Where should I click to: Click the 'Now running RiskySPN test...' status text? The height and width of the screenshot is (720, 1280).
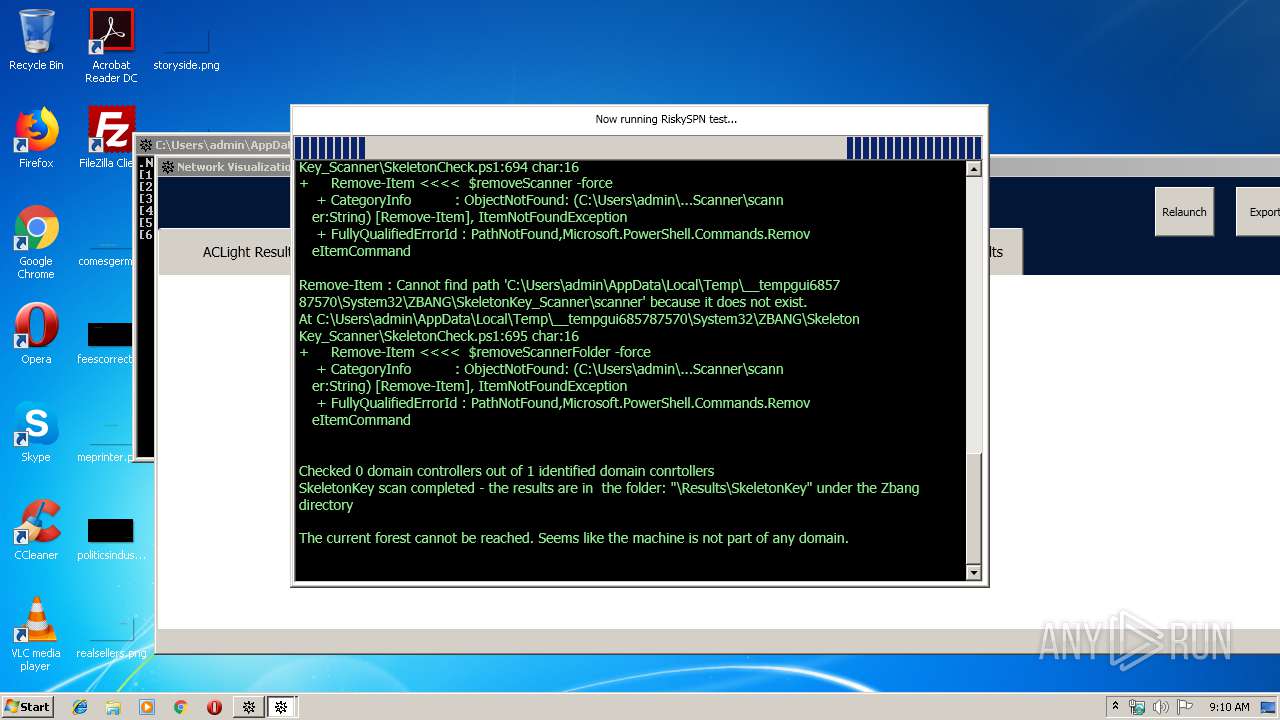(666, 119)
